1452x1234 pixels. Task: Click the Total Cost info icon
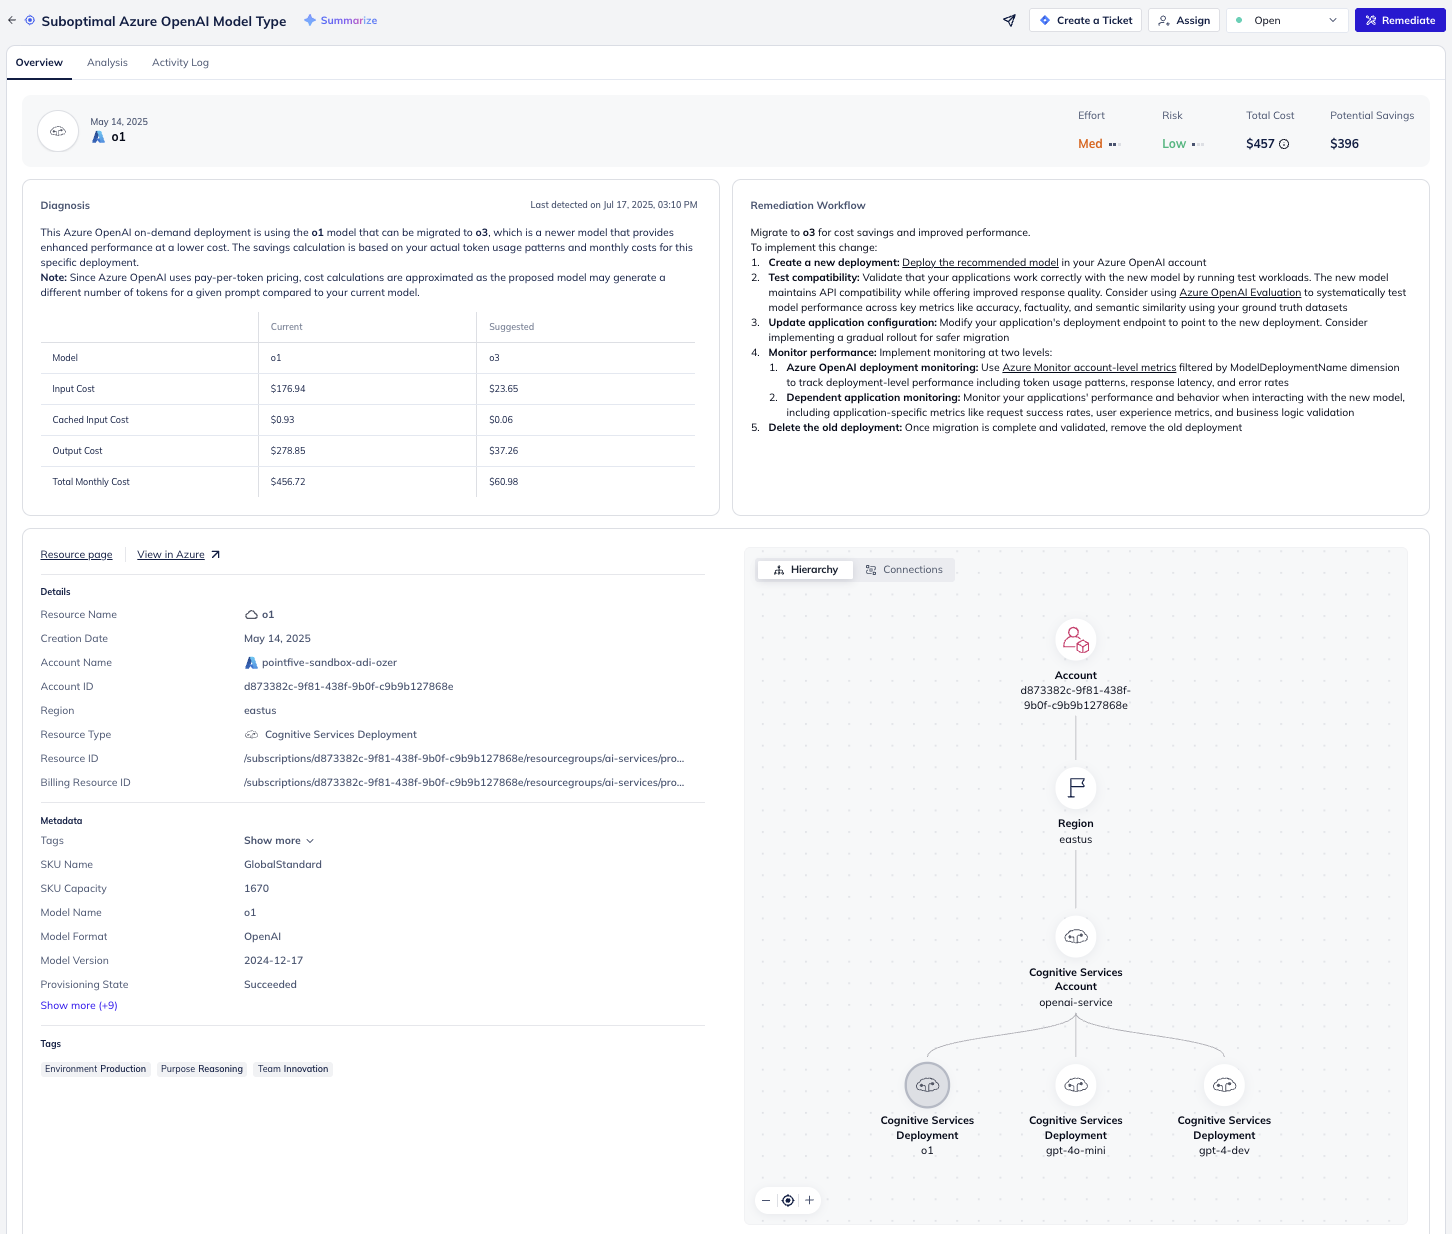click(1284, 144)
